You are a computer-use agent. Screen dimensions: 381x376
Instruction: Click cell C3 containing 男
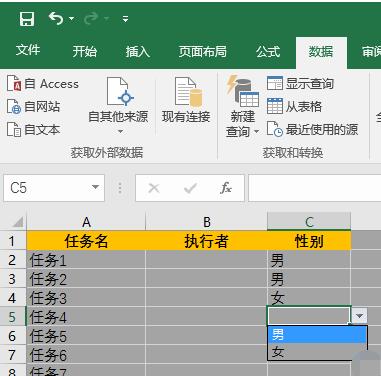309,279
